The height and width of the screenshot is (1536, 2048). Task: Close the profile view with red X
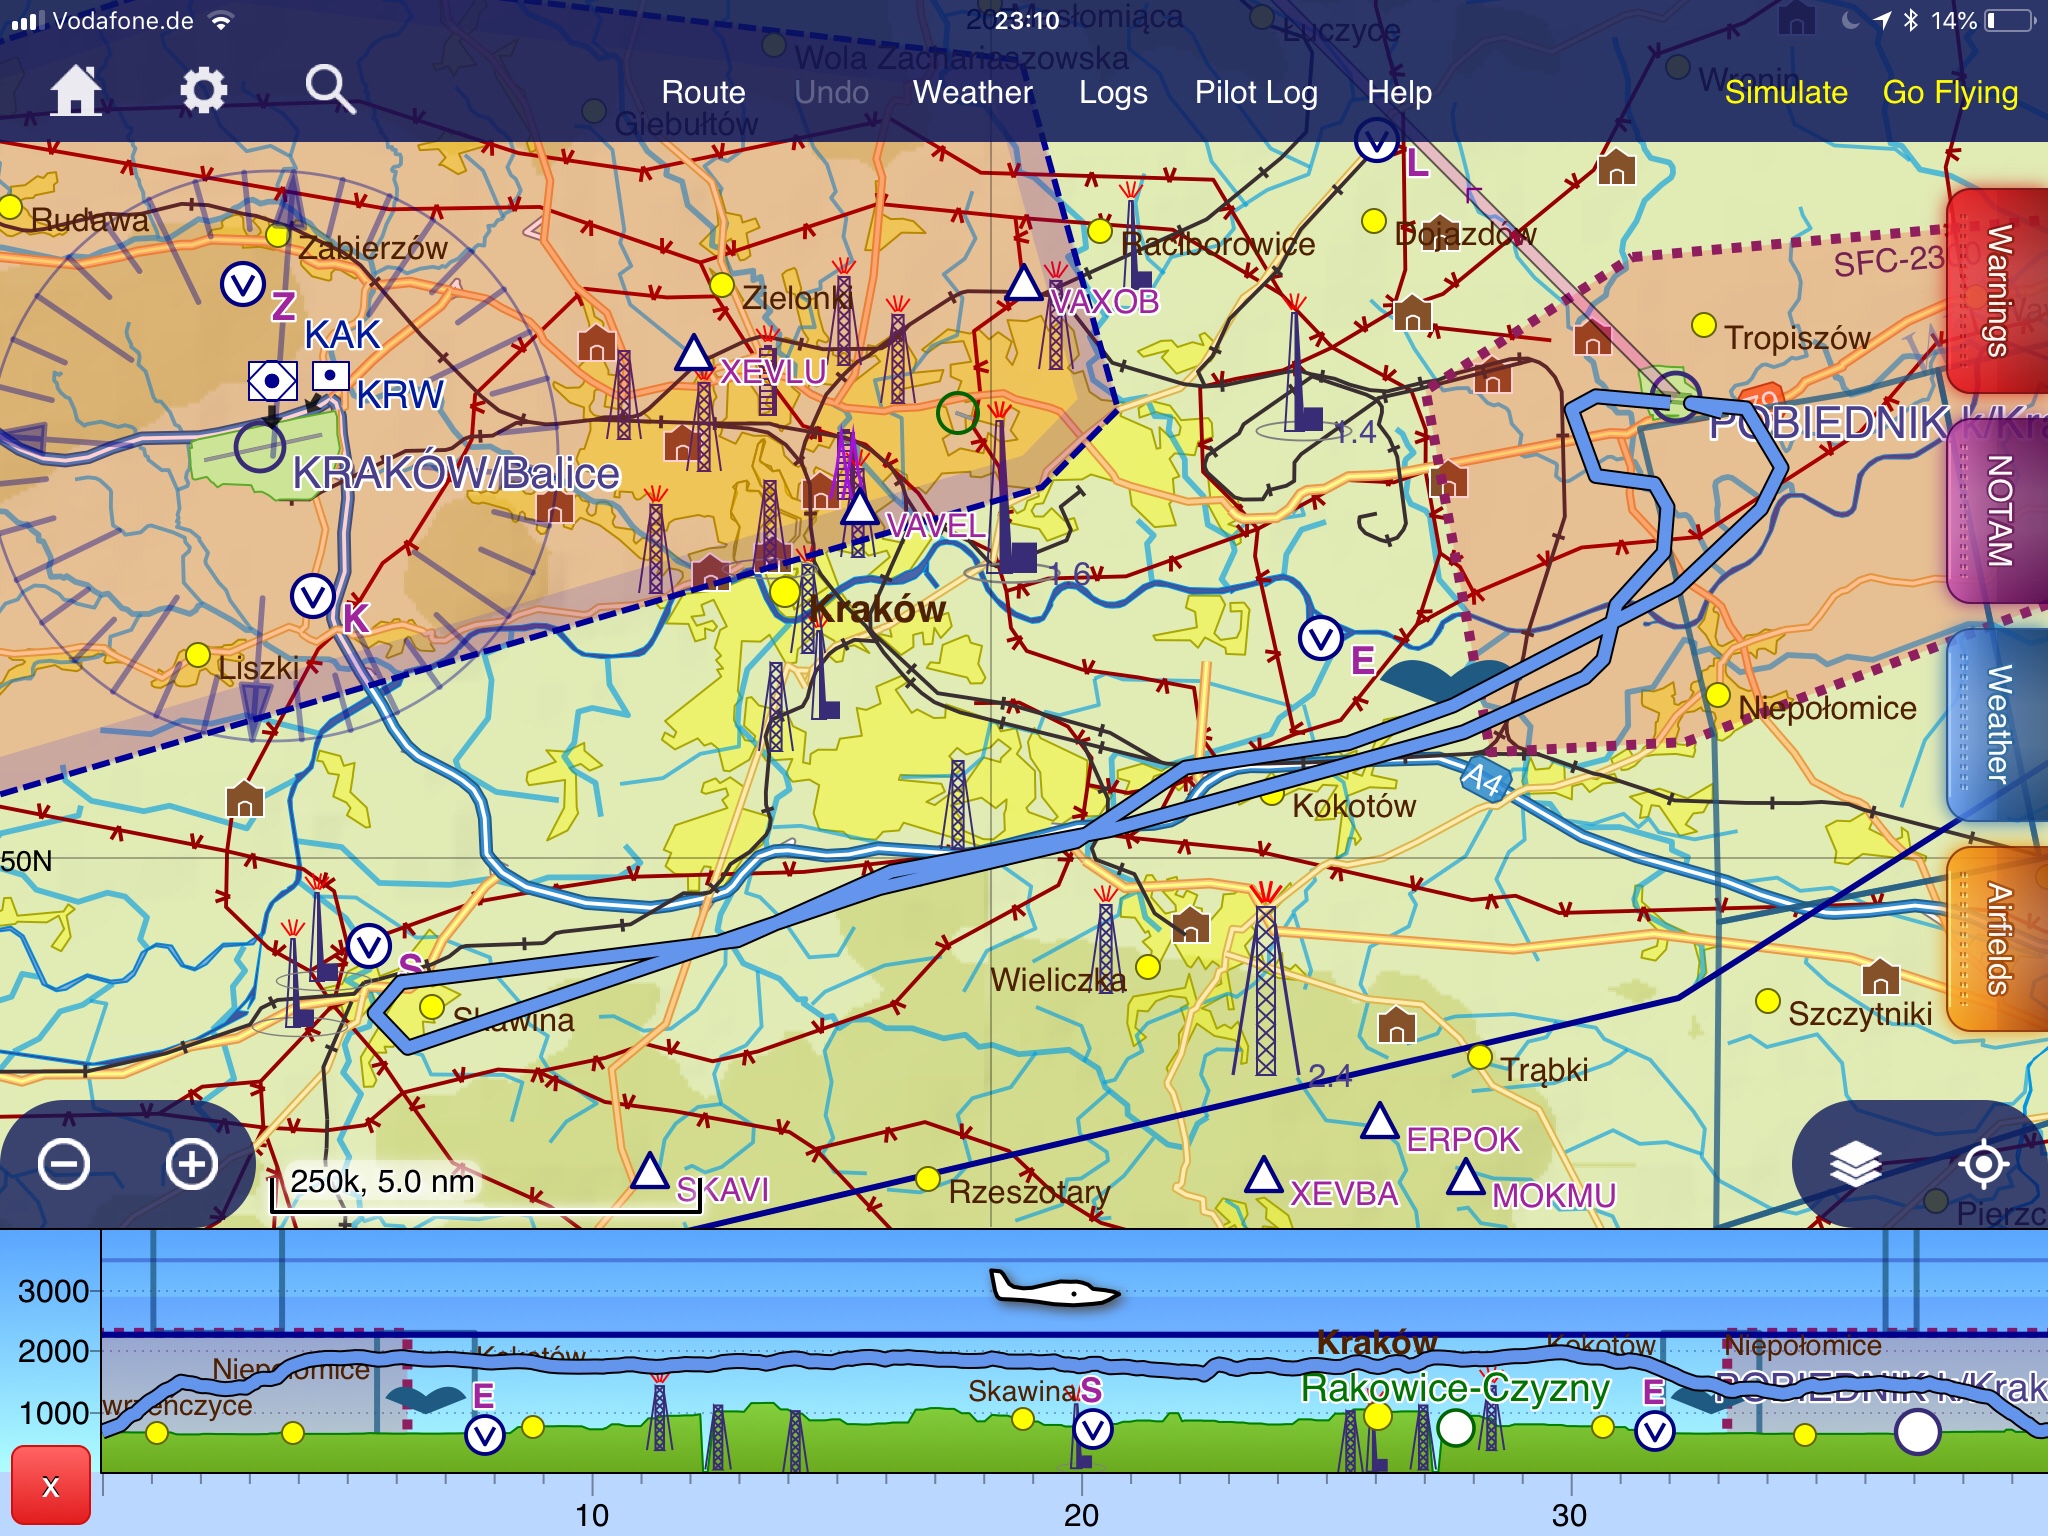tap(51, 1486)
